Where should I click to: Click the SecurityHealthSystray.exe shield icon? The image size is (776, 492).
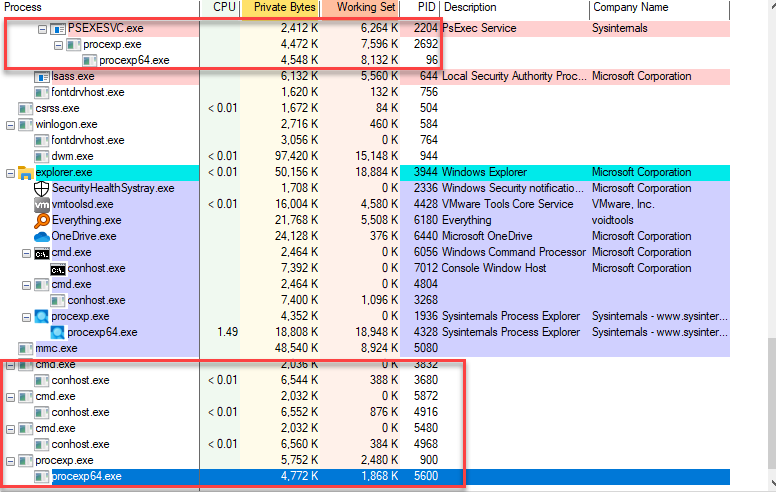tap(42, 189)
